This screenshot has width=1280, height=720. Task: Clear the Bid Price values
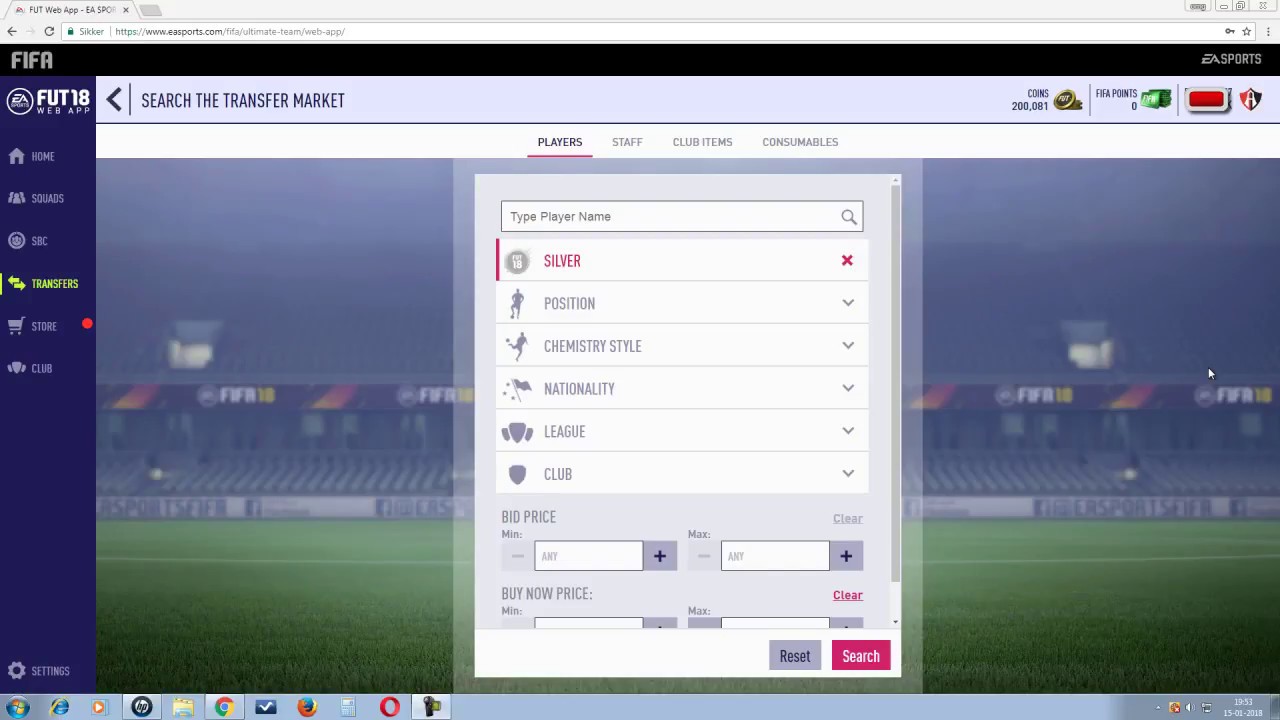click(847, 518)
